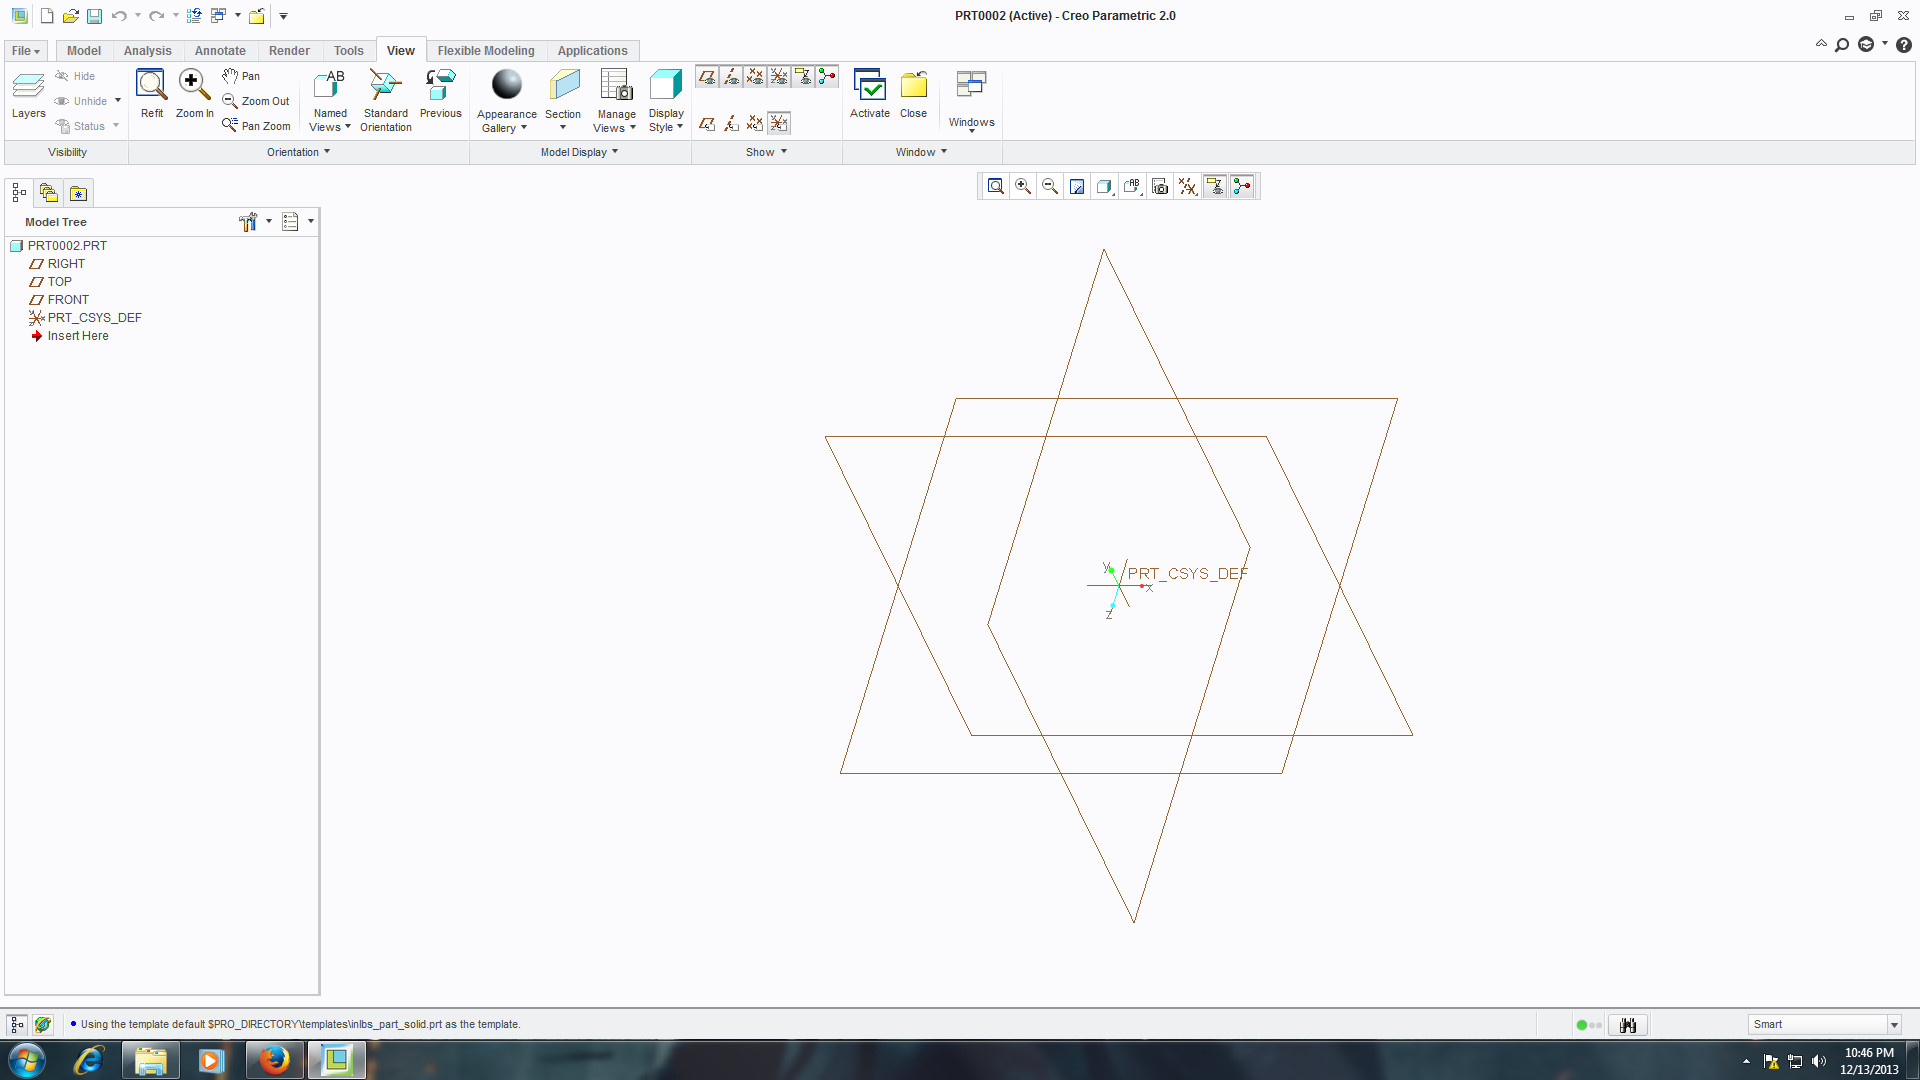Click Repaint icon in graphics toolbar

tap(1077, 187)
